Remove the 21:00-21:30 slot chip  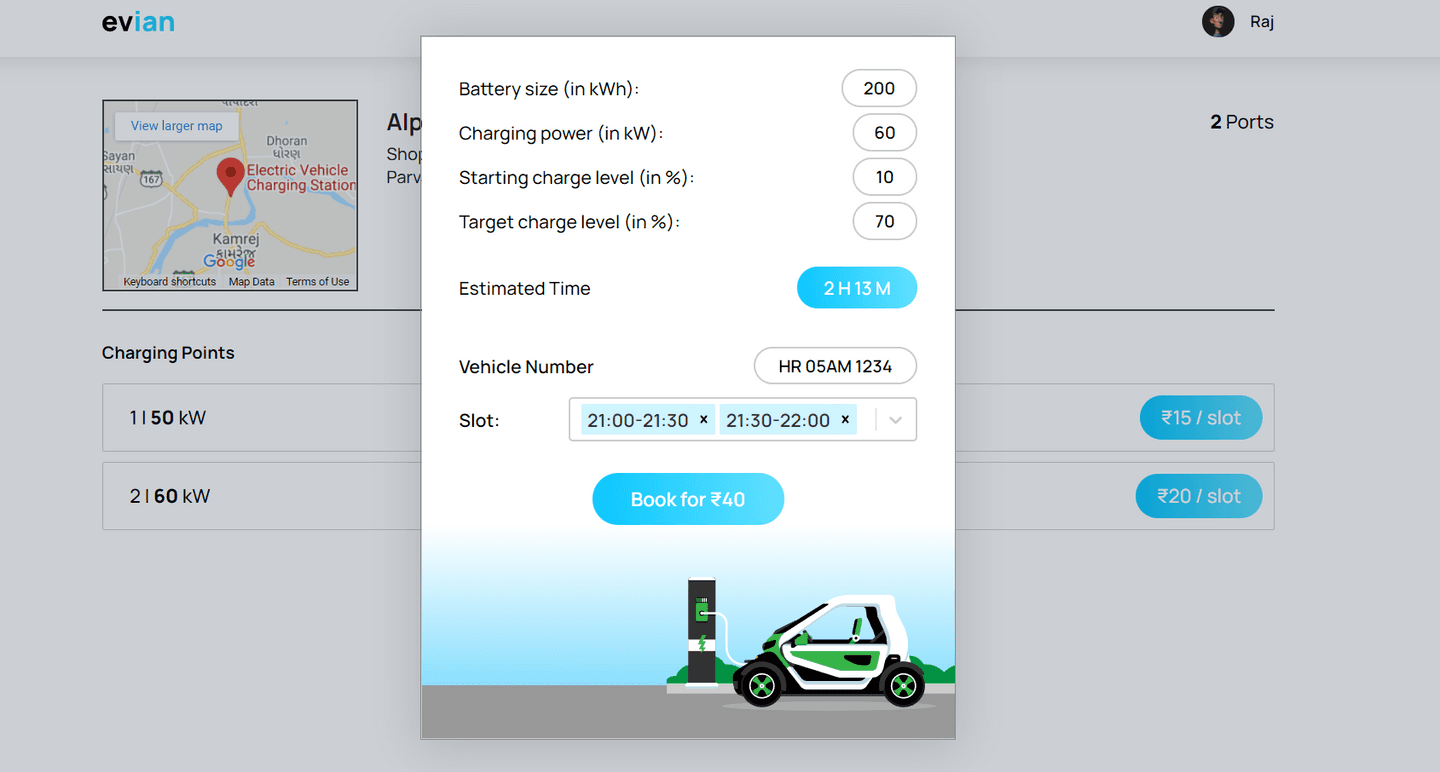[704, 420]
